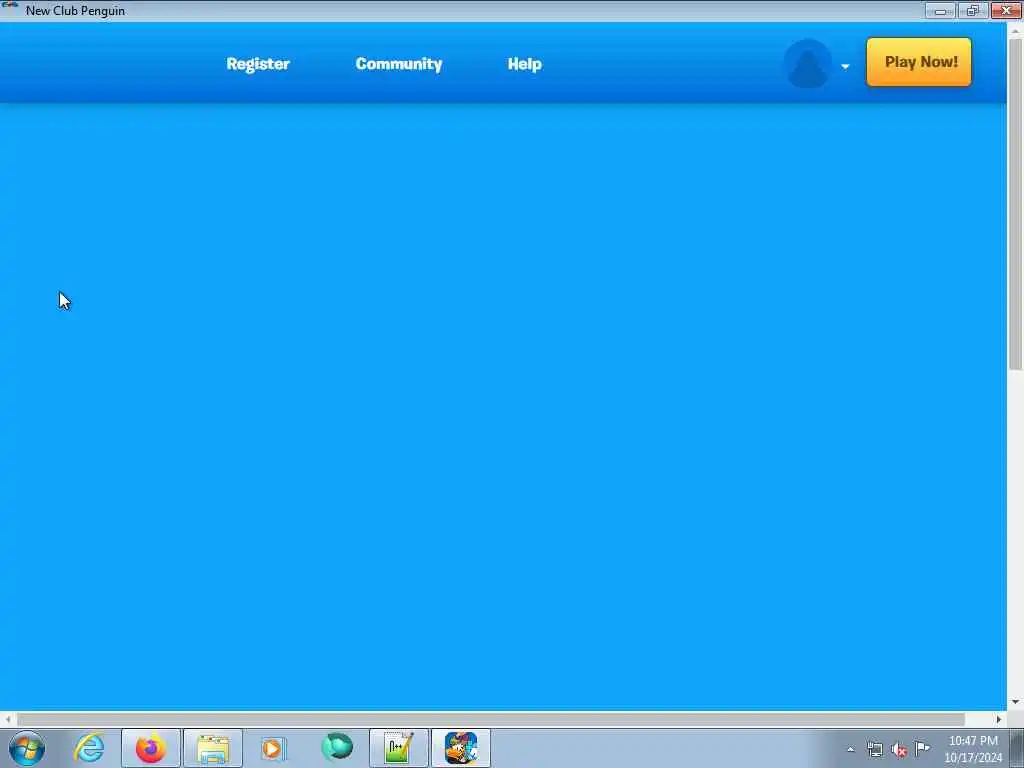
Task: Open Windows Explorer folder icon
Action: tap(213, 748)
